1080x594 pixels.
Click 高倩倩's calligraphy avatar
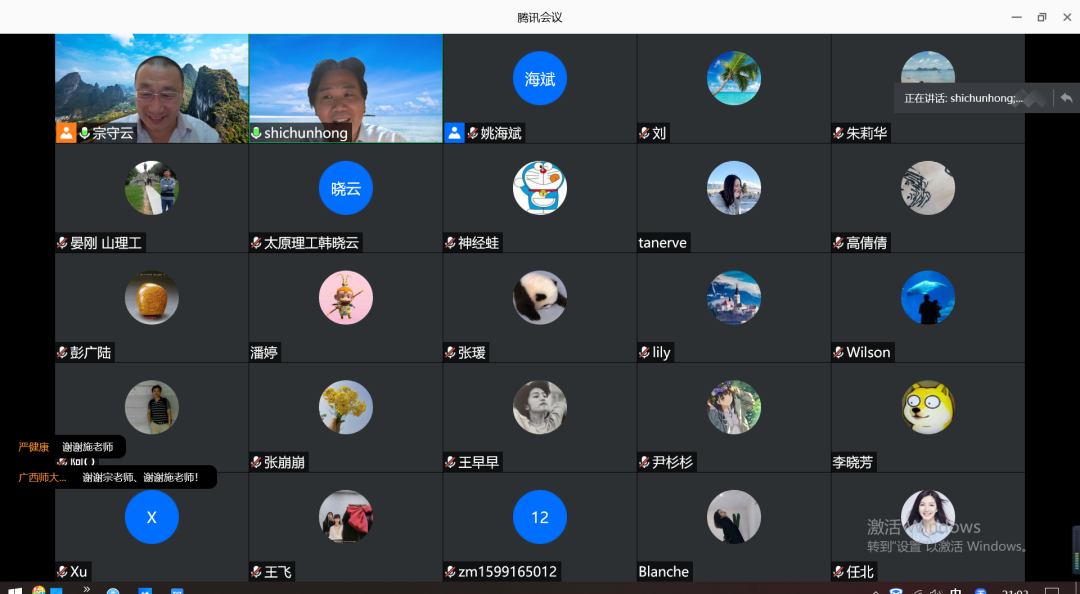[928, 188]
